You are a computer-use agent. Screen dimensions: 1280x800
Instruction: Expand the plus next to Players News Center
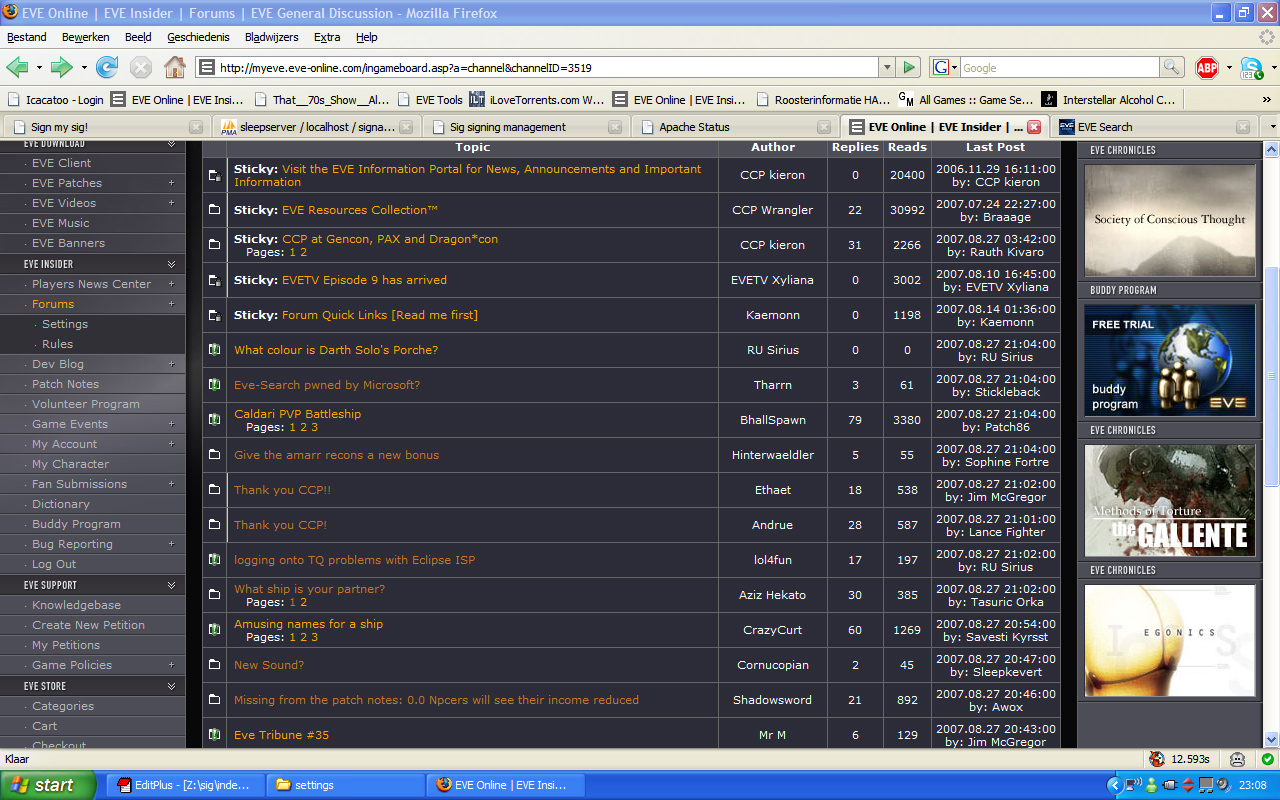tap(171, 284)
